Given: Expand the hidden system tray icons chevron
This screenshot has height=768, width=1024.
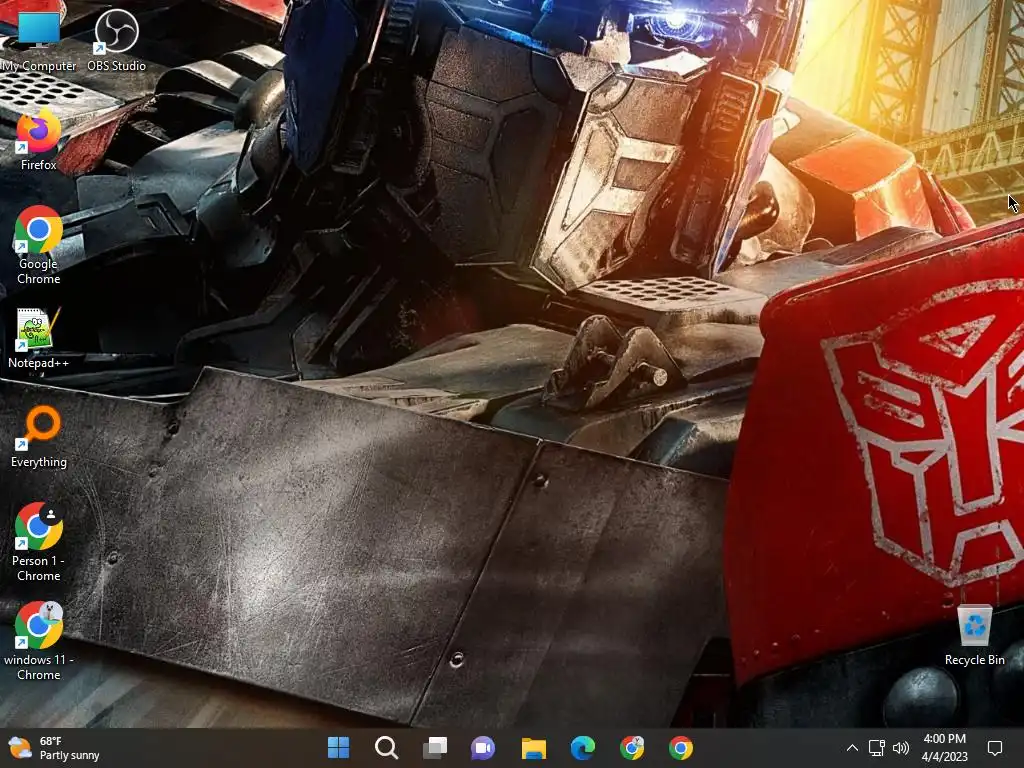Looking at the screenshot, I should pyautogui.click(x=852, y=748).
